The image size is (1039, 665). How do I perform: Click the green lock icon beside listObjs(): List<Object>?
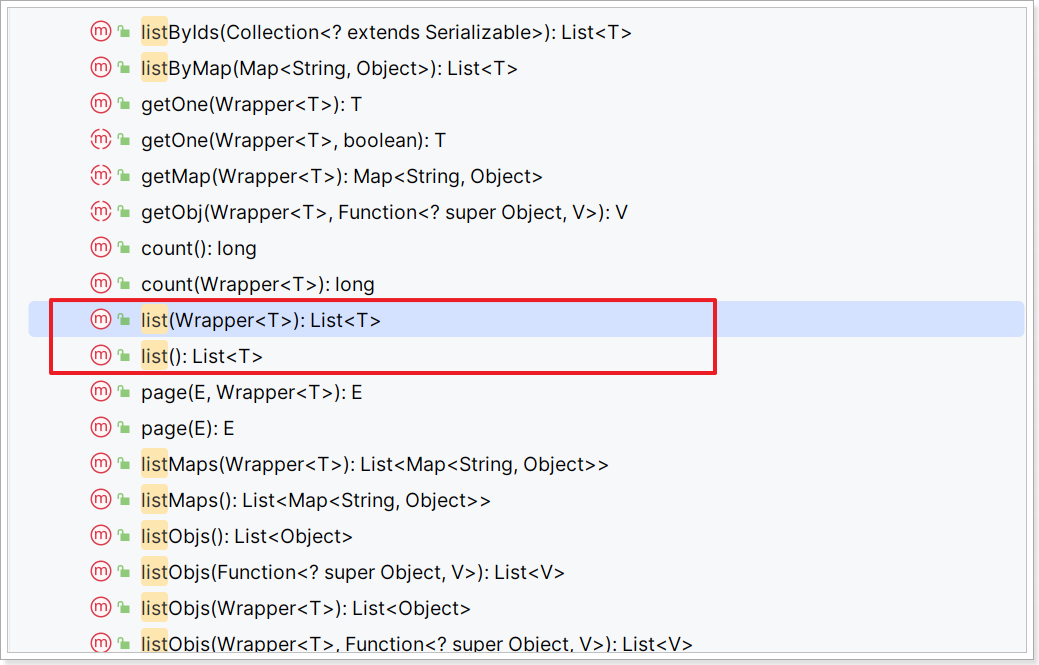124,536
